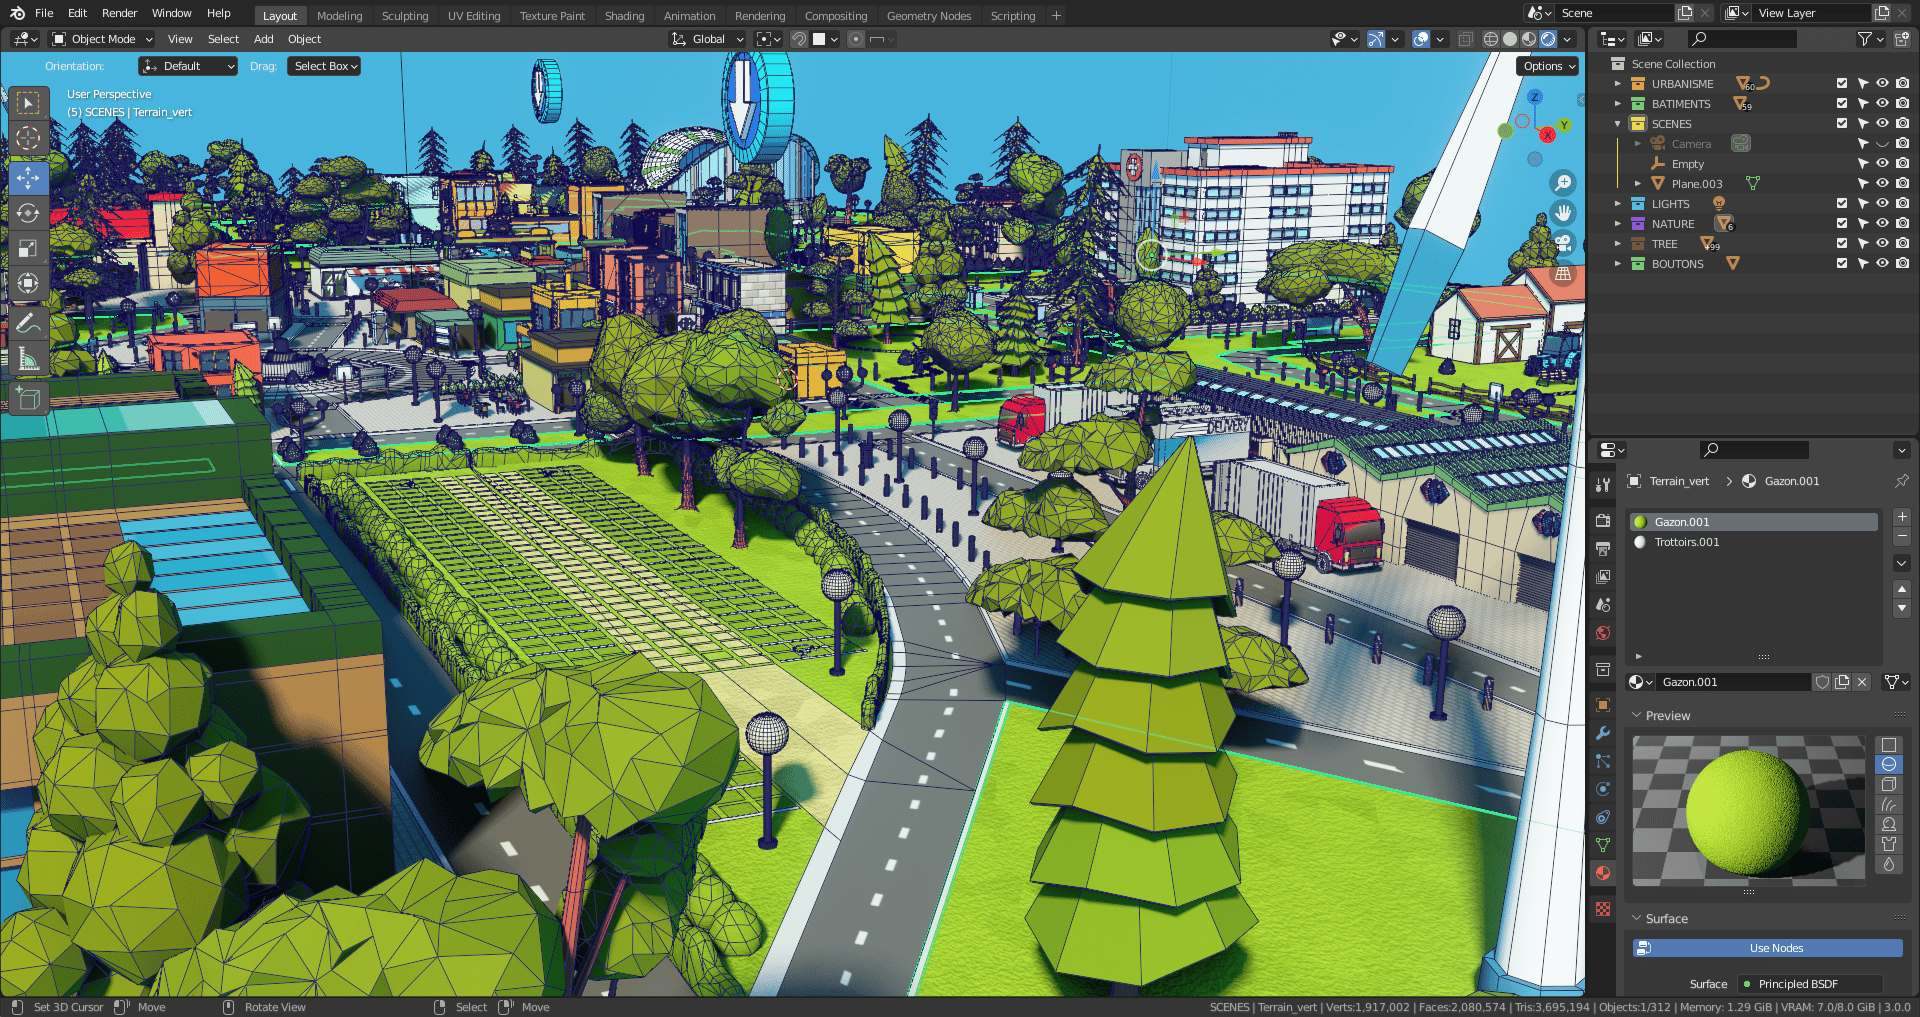Collapse the SCENES collection in the outliner
The width and height of the screenshot is (1920, 1017).
pos(1618,123)
